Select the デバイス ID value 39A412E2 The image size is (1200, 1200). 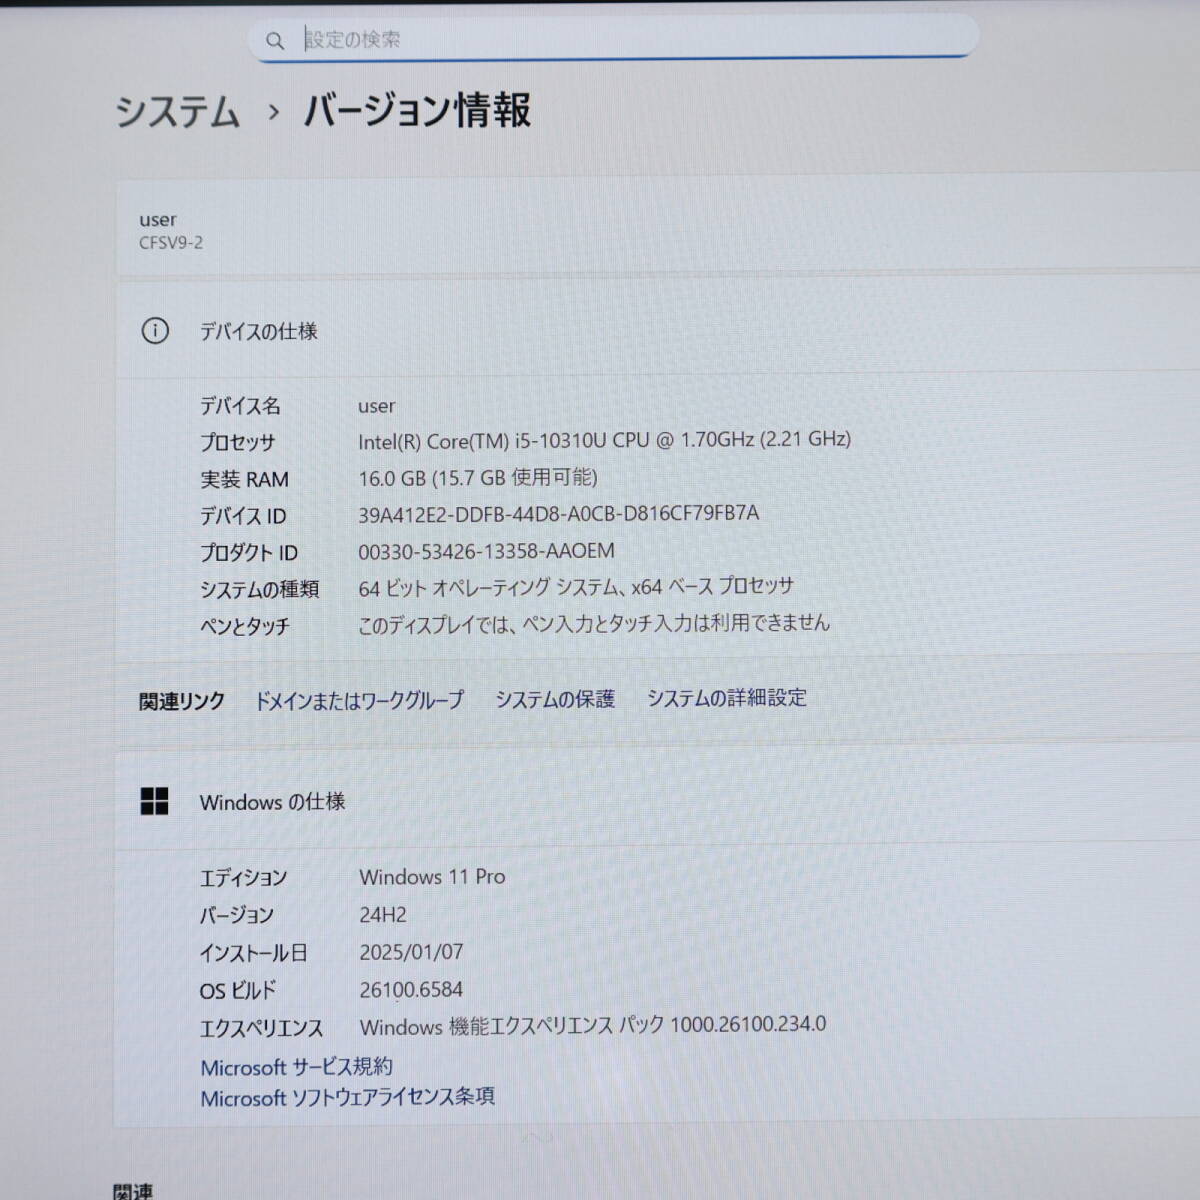tap(559, 514)
